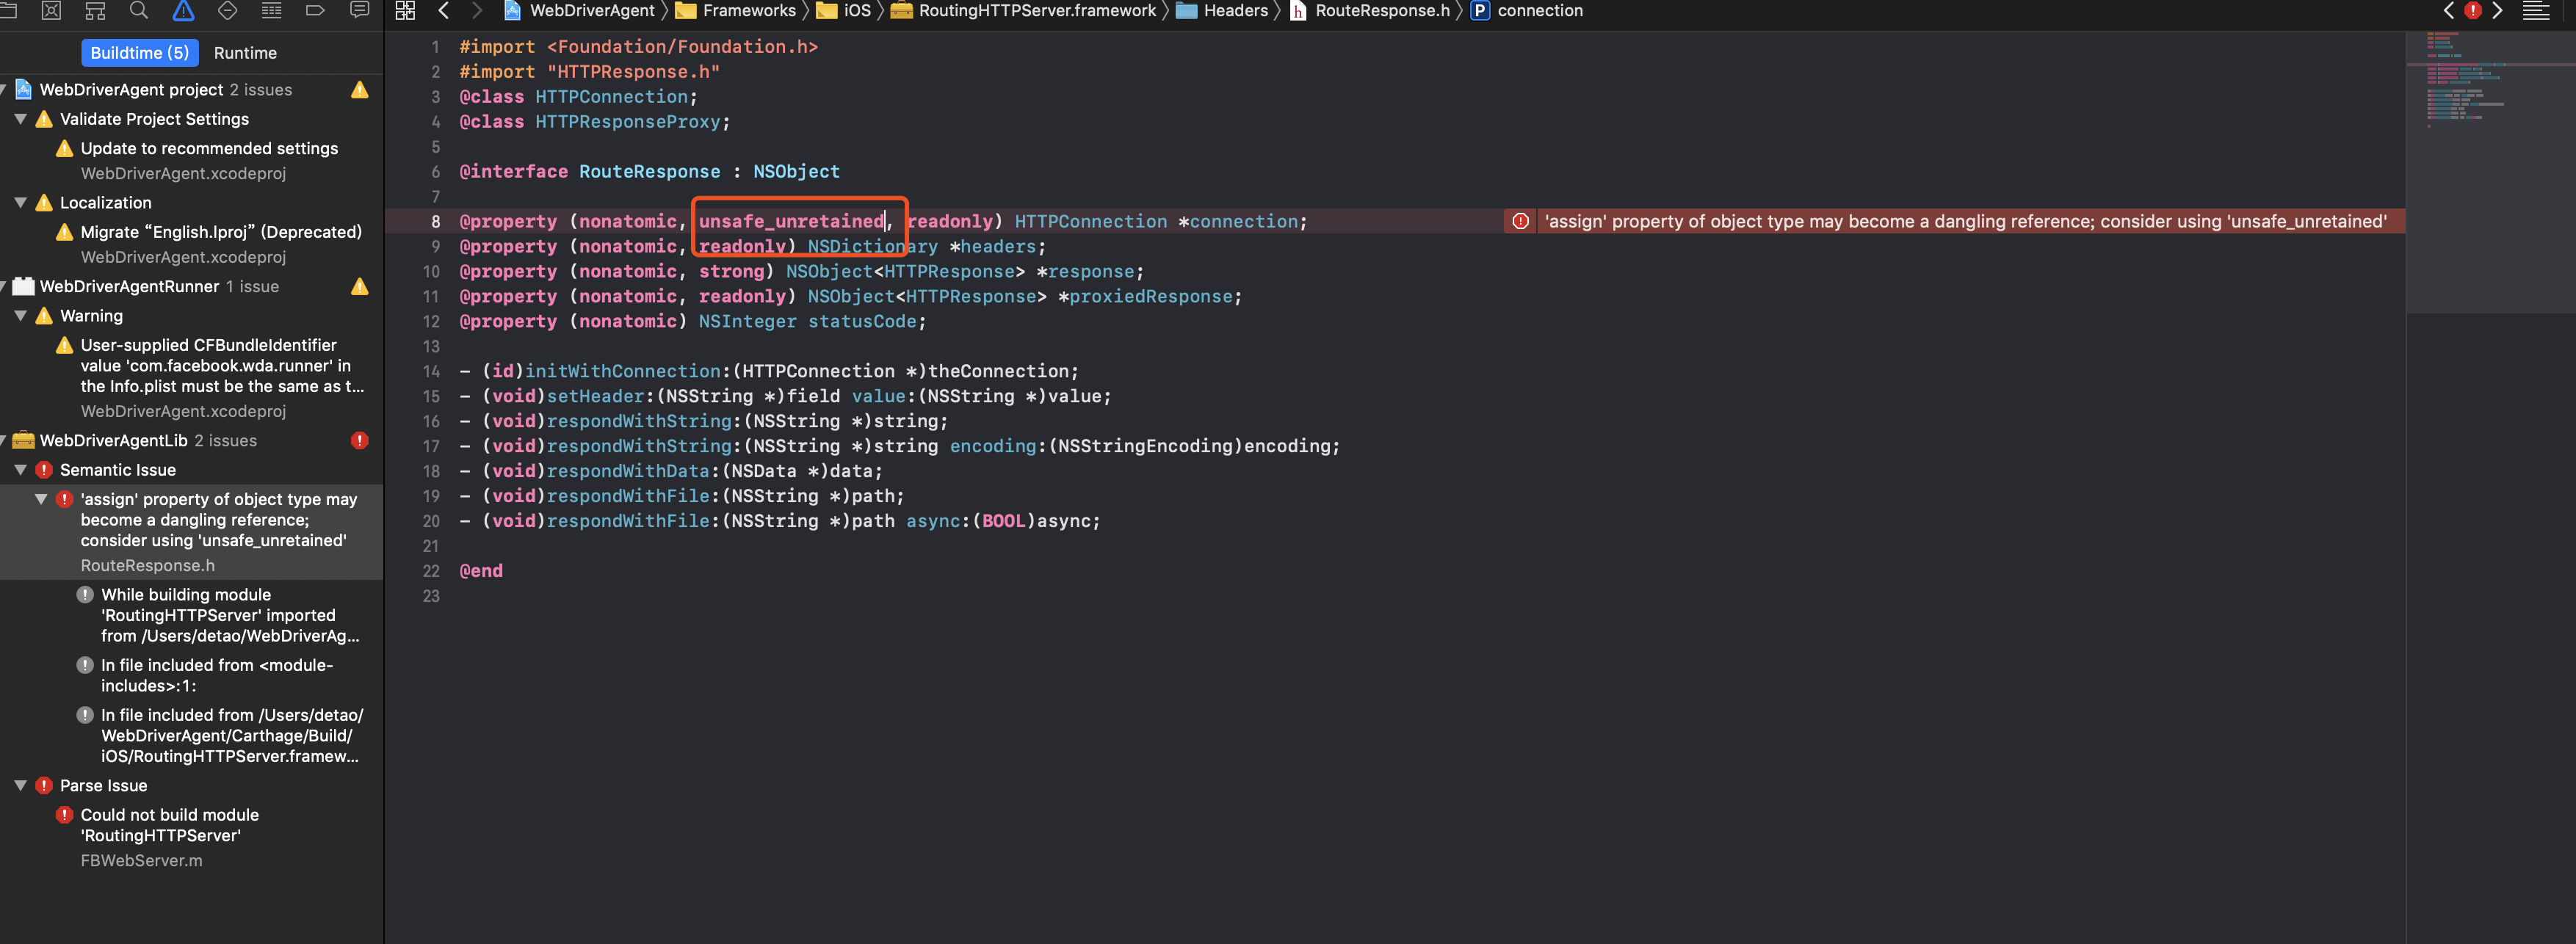Collapse the Validate Project Settings group
The height and width of the screenshot is (944, 2576).
[x=20, y=119]
